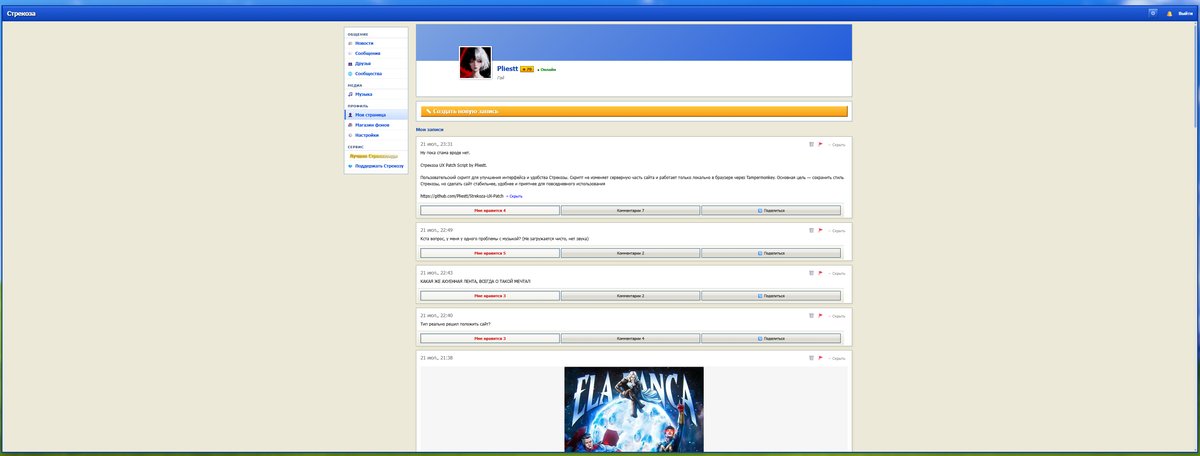Log out via the Выйти link
This screenshot has height=456, width=1200.
point(1185,13)
